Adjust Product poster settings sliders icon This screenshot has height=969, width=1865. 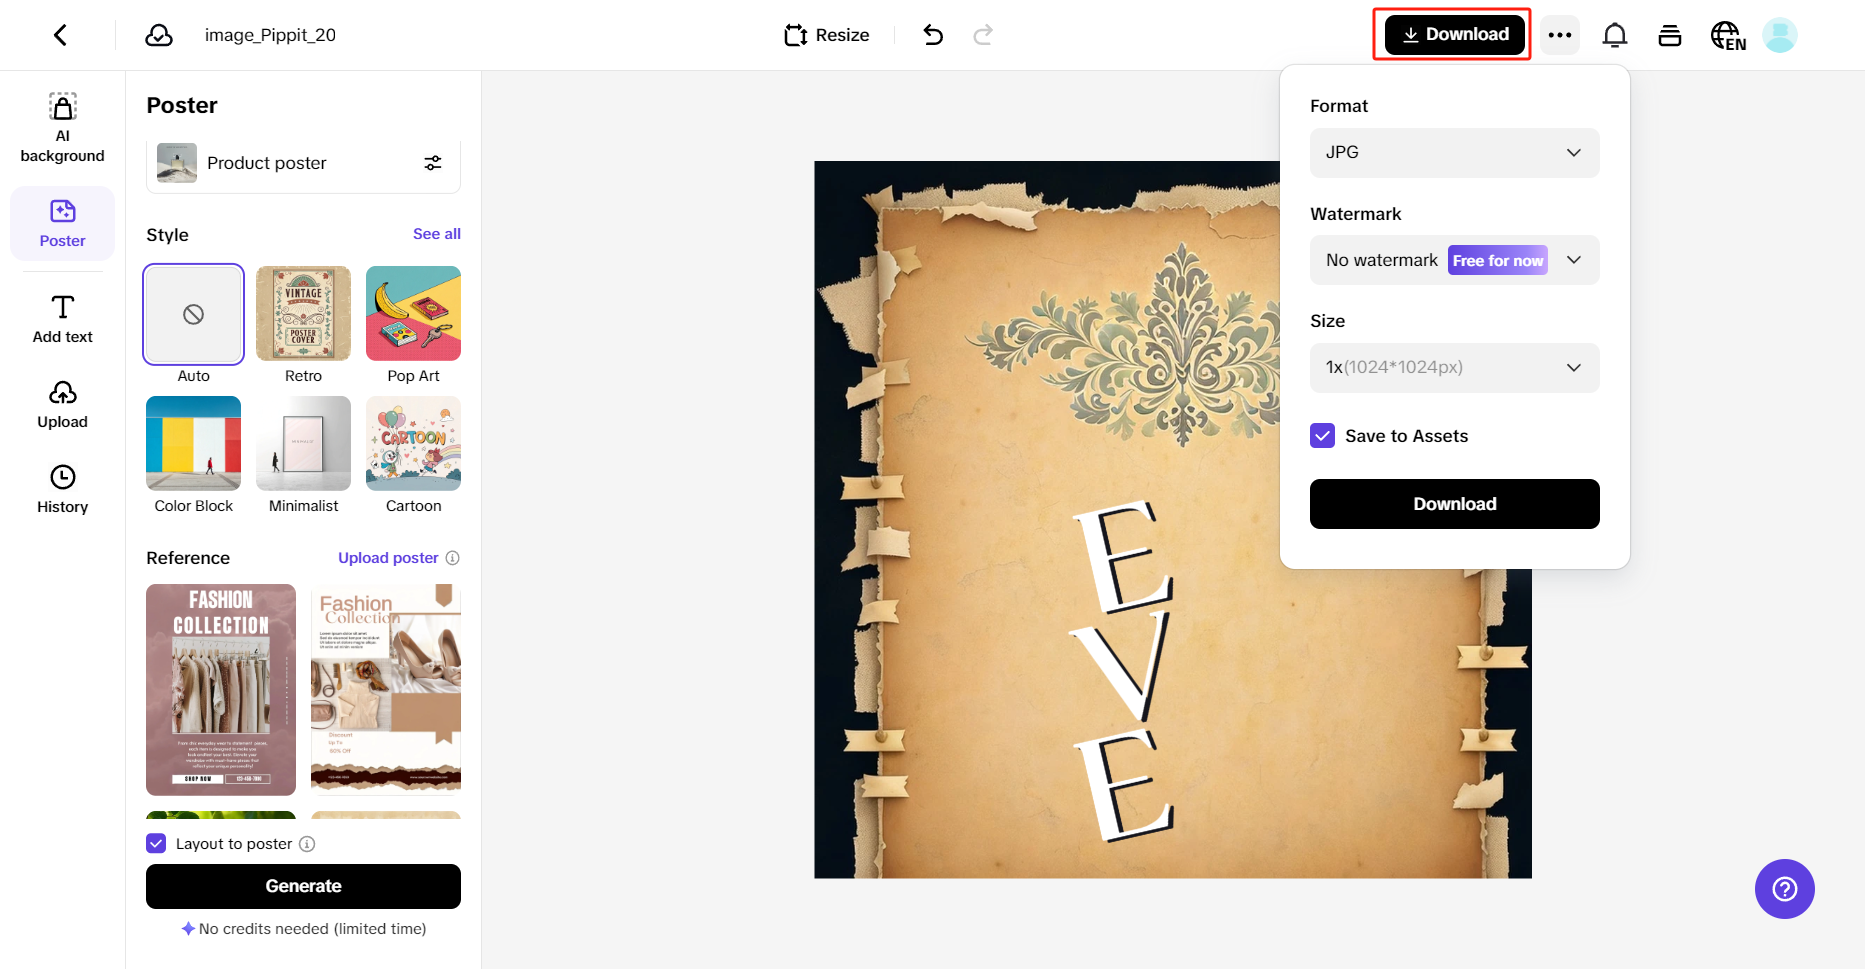433,163
